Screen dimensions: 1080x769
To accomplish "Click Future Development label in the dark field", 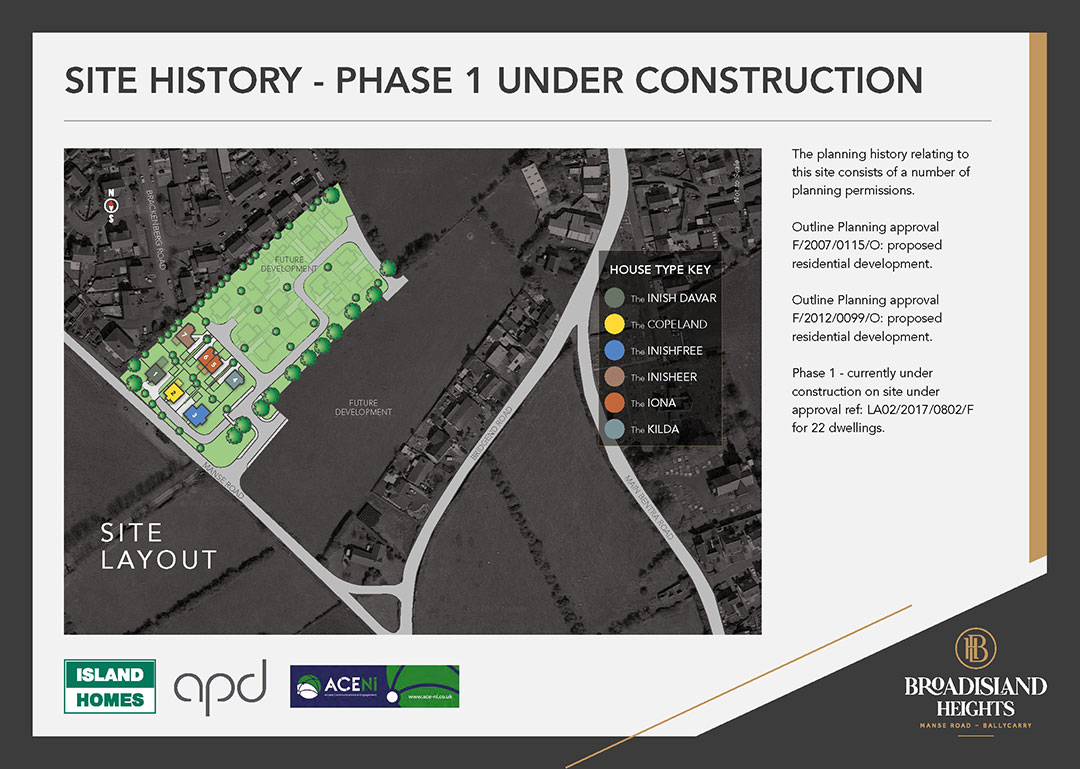I will (x=364, y=407).
